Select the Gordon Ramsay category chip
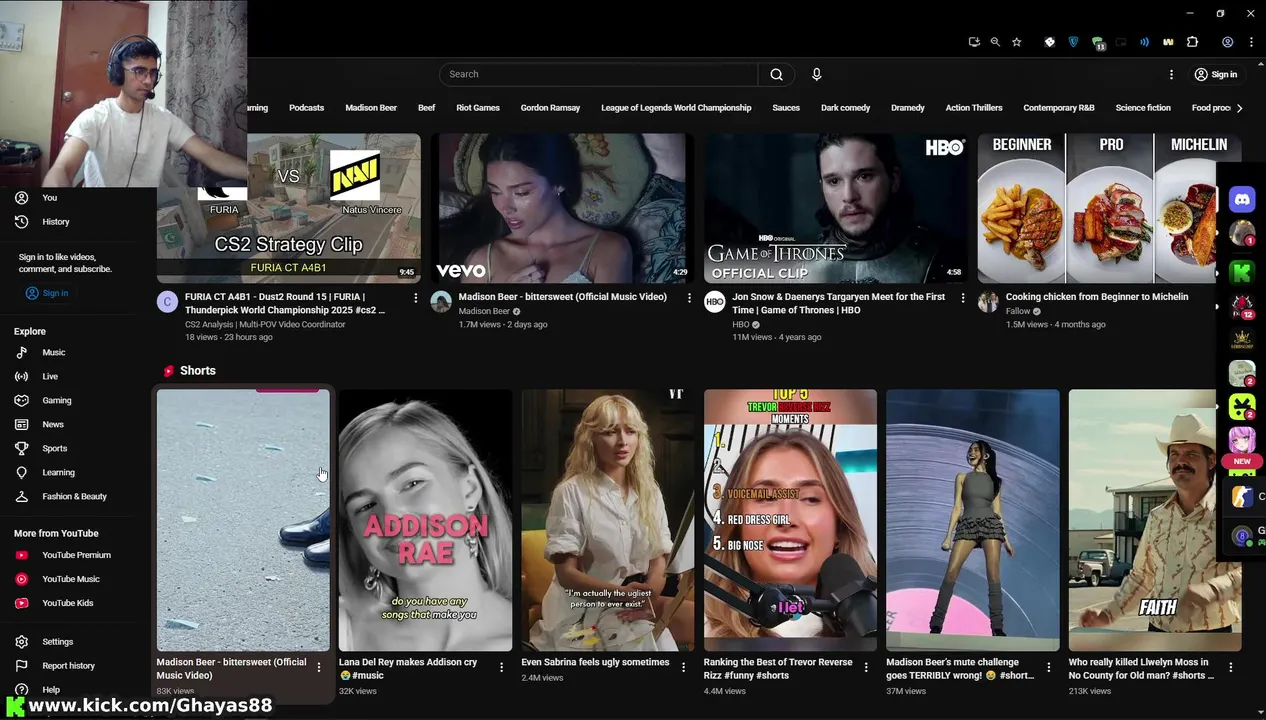 pyautogui.click(x=550, y=108)
